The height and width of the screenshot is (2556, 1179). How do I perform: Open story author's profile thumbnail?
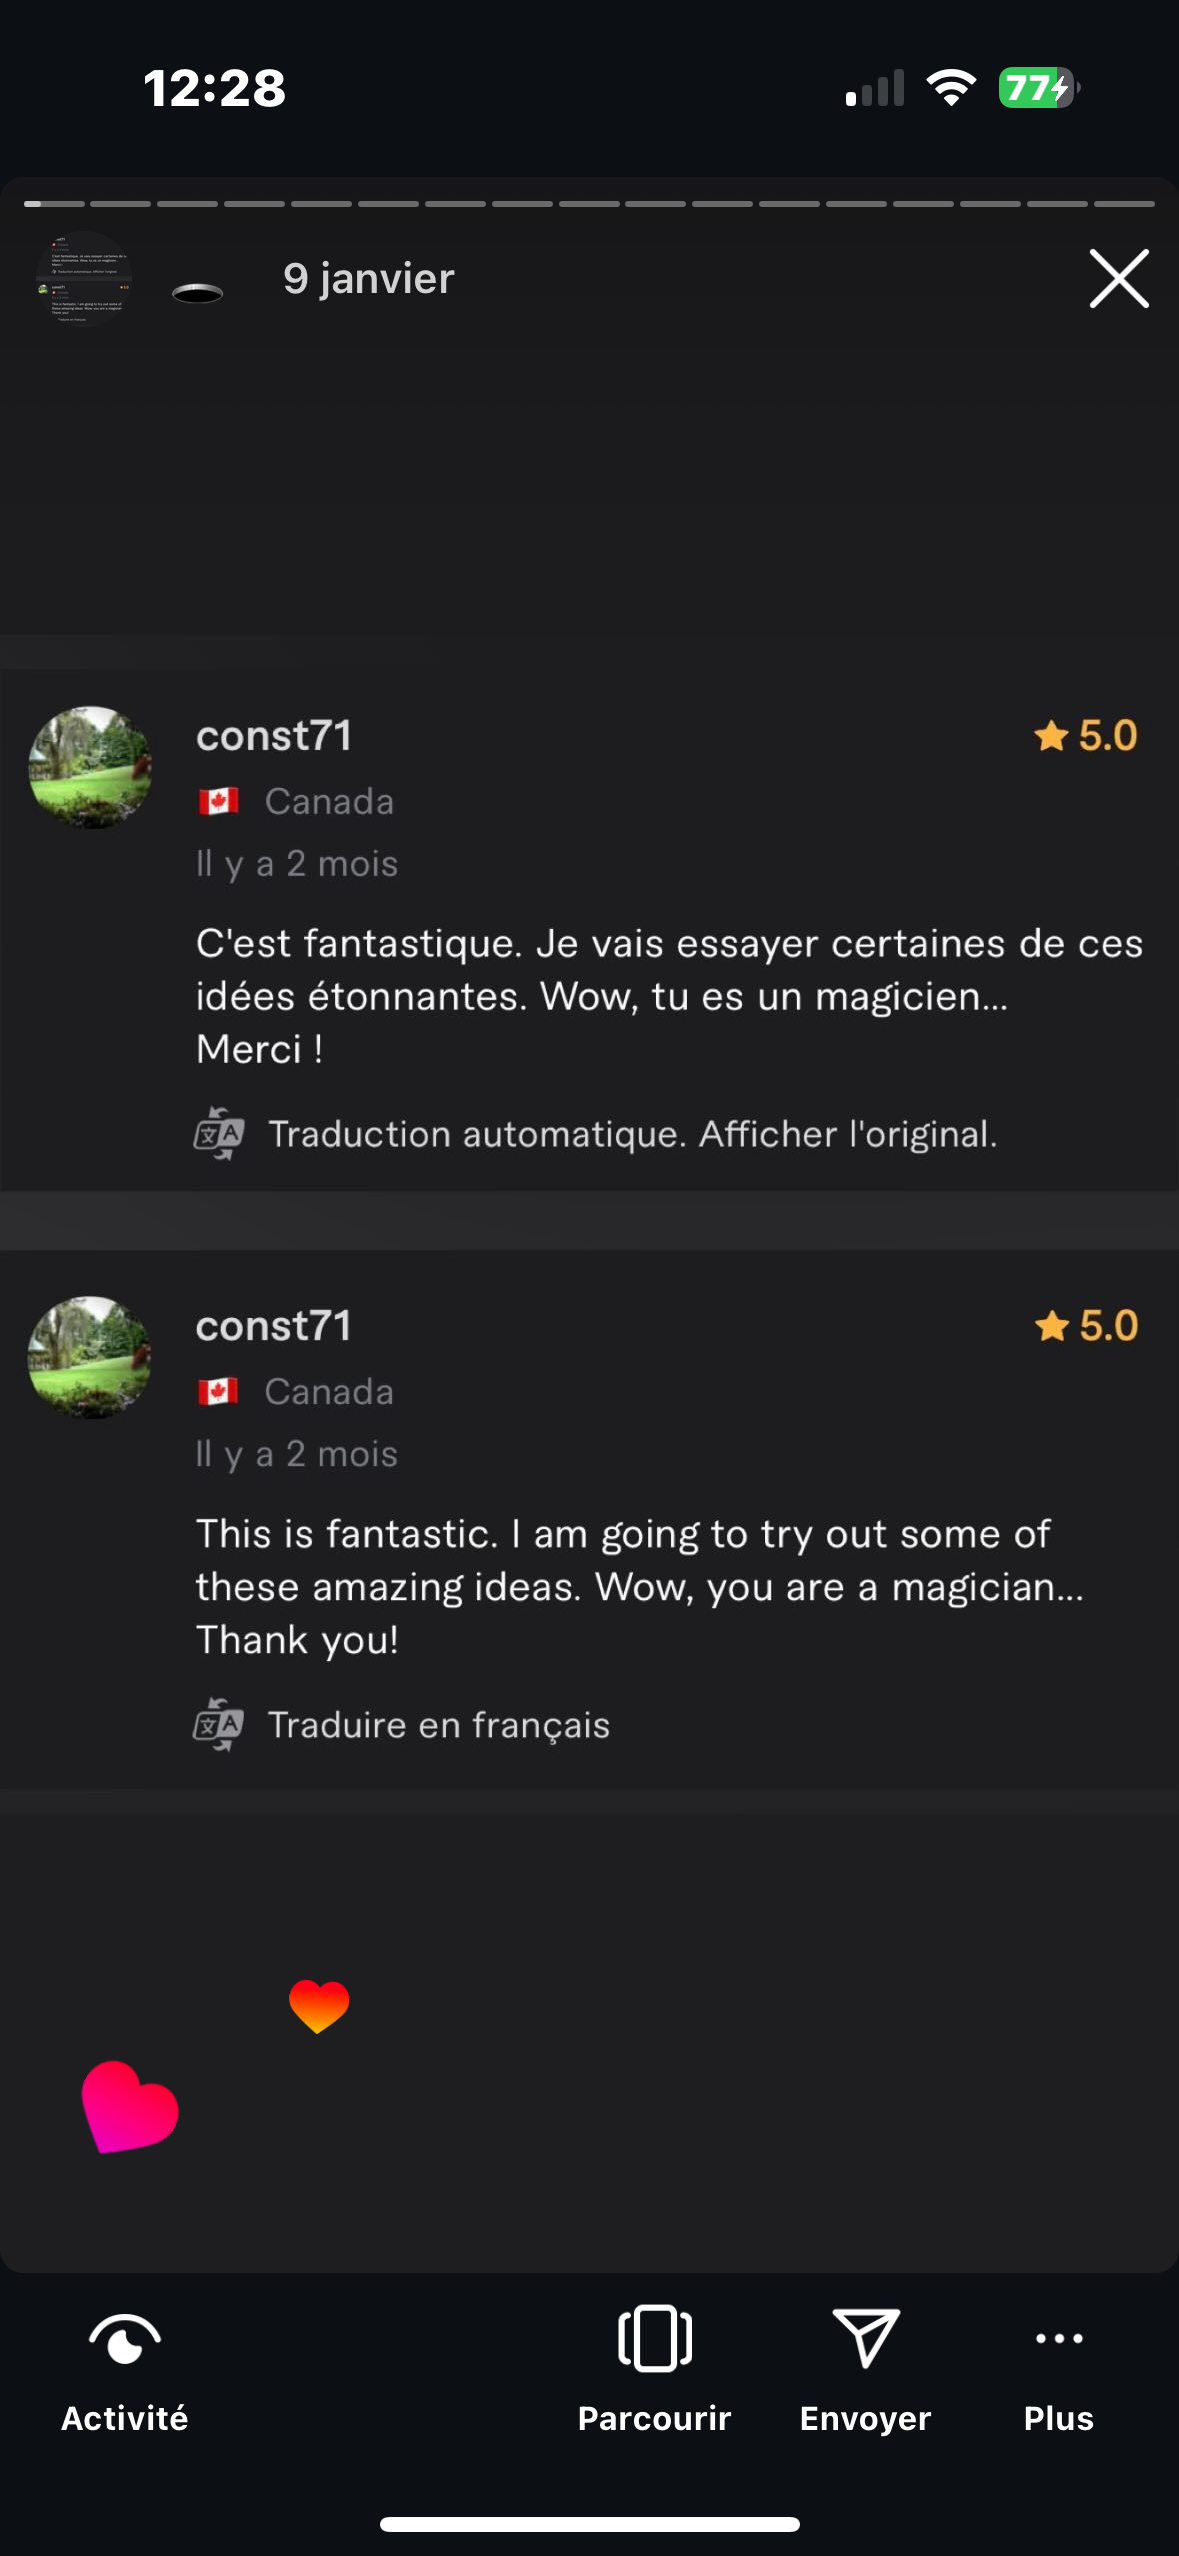pyautogui.click(x=84, y=279)
